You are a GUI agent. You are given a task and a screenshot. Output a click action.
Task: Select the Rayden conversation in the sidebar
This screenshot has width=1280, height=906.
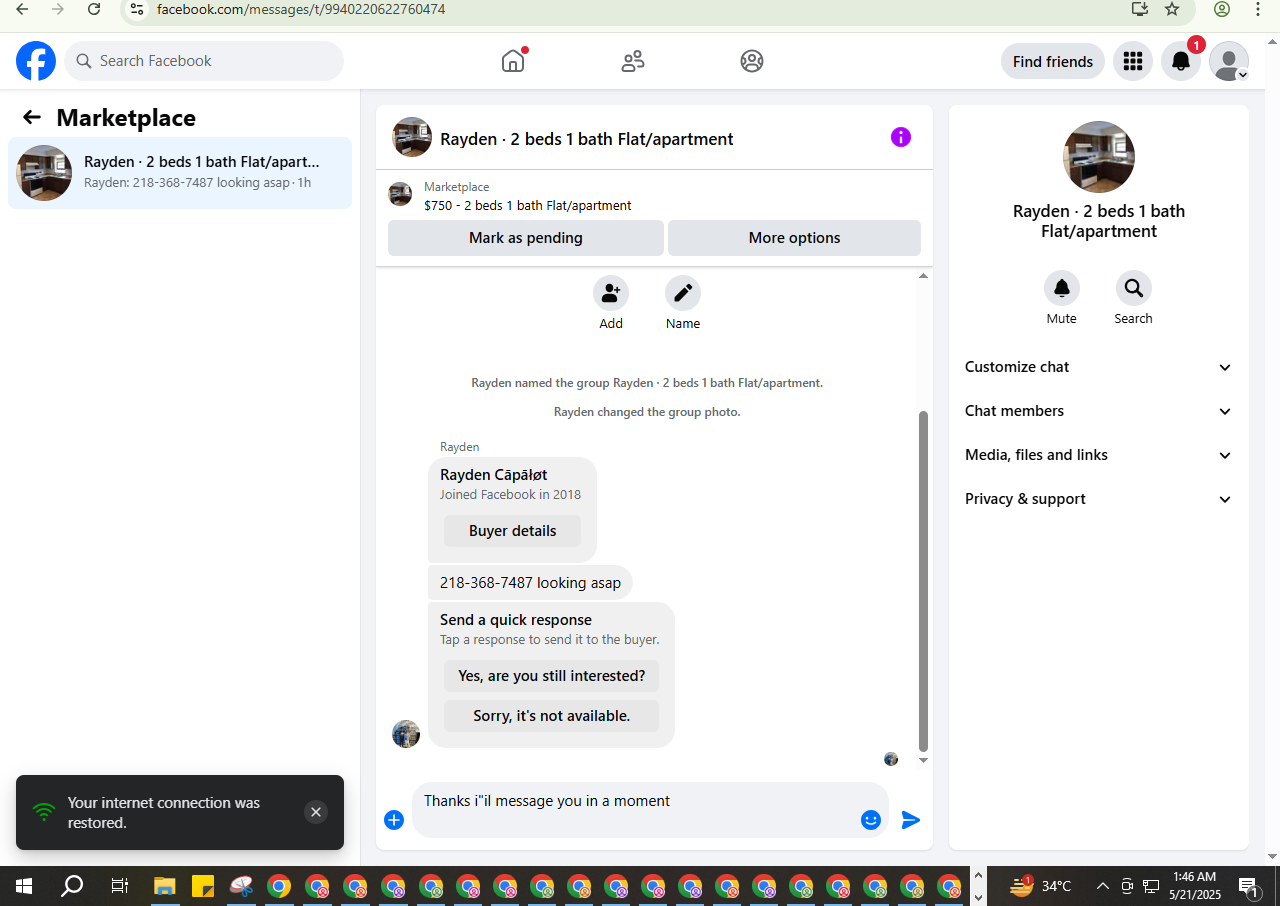pos(180,173)
